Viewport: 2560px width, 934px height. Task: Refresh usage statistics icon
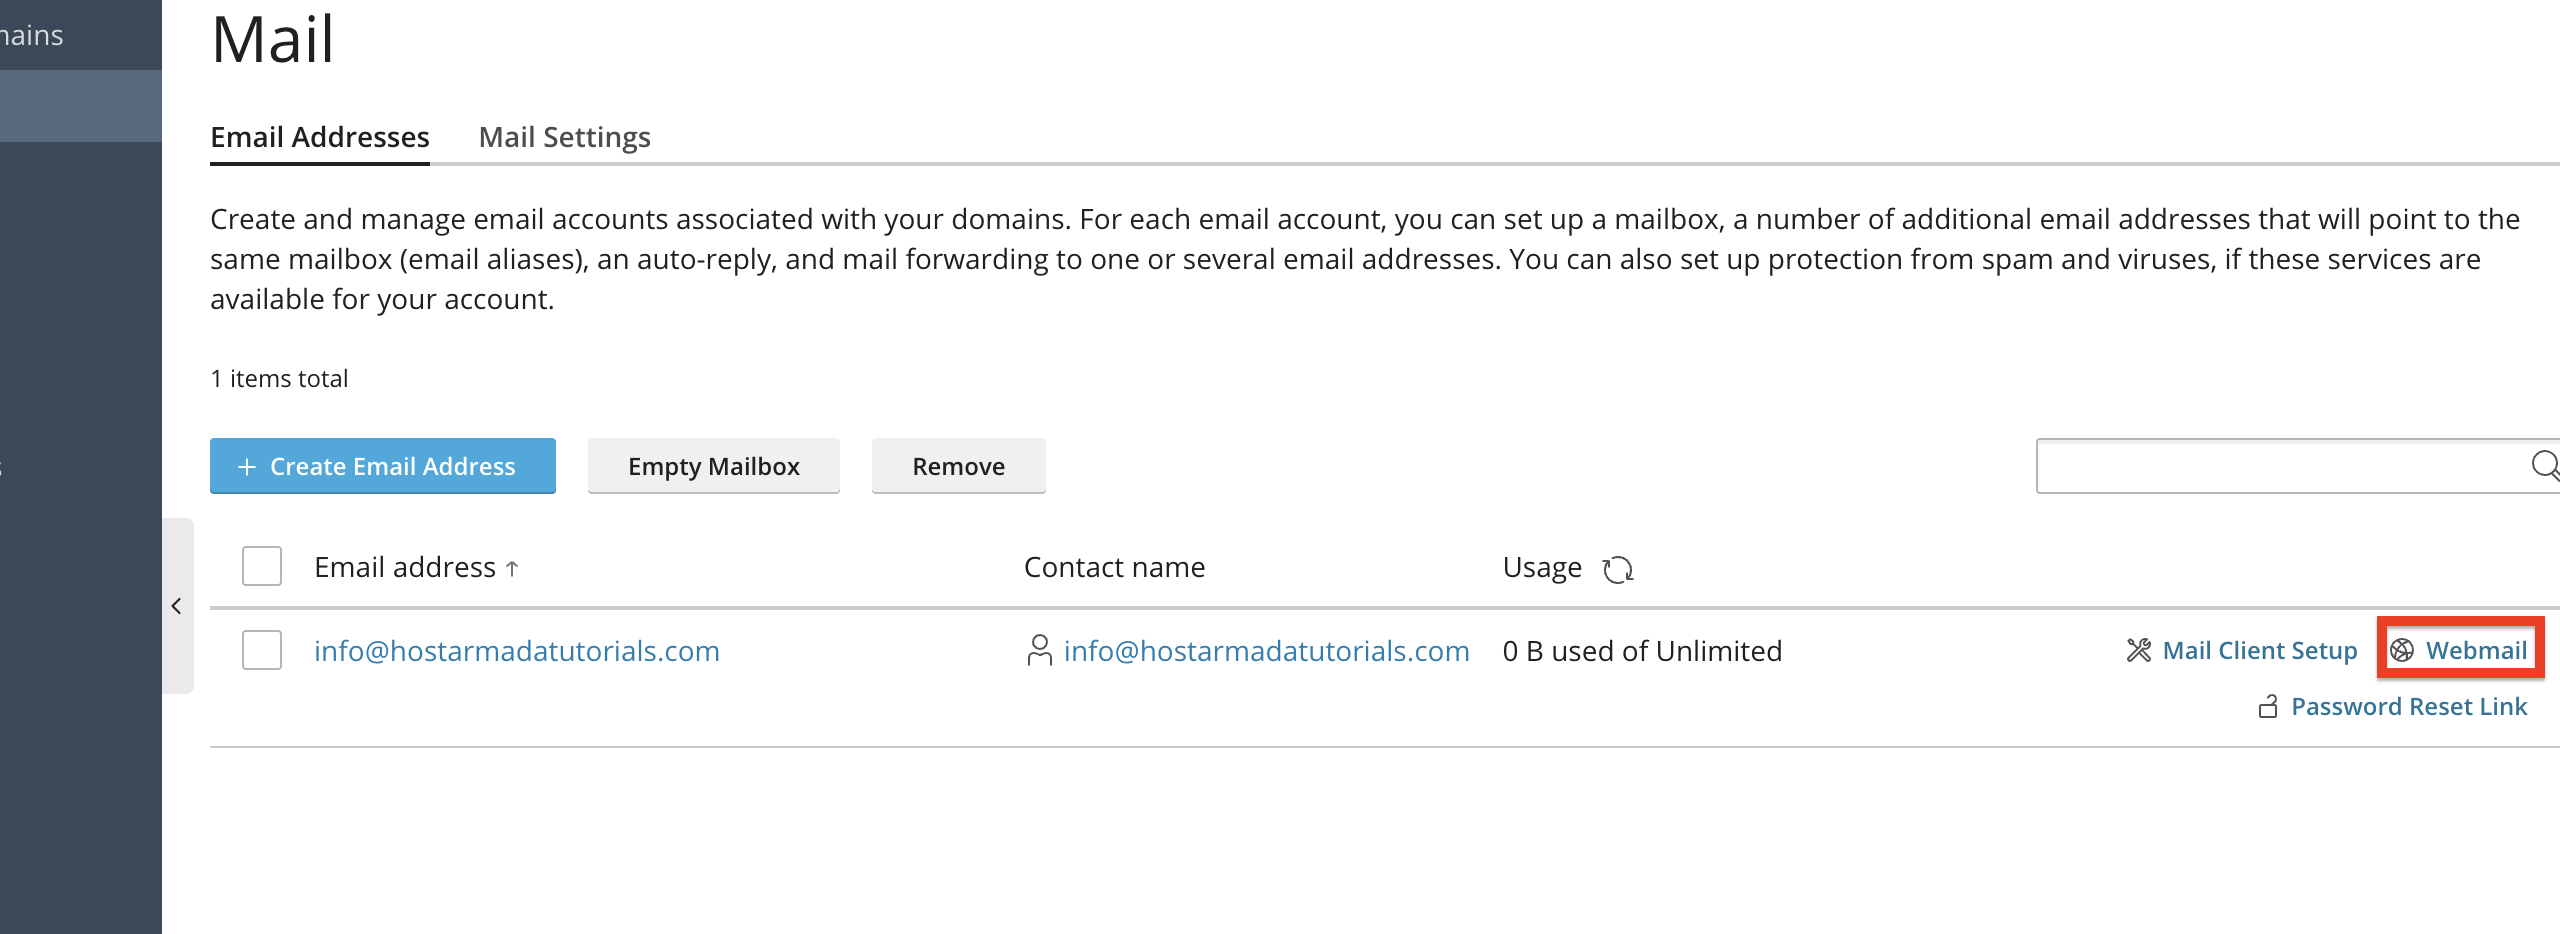1618,569
